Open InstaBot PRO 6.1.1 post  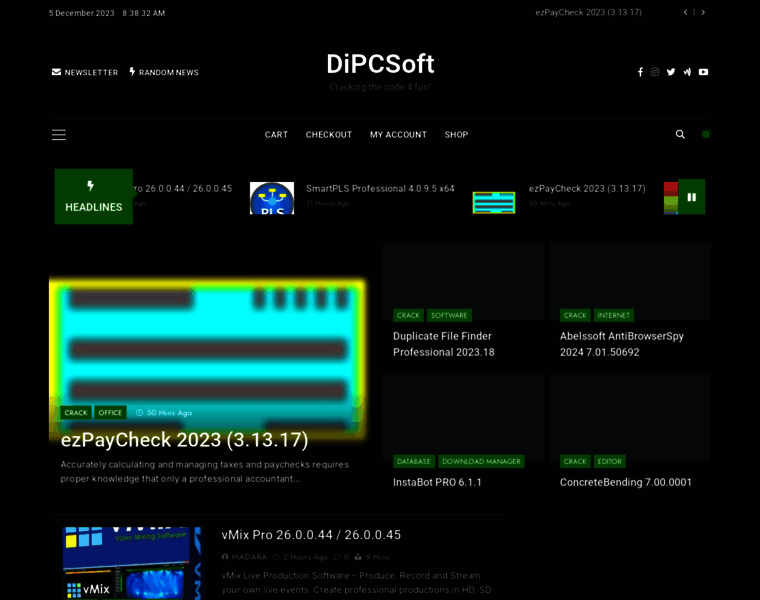(x=437, y=482)
